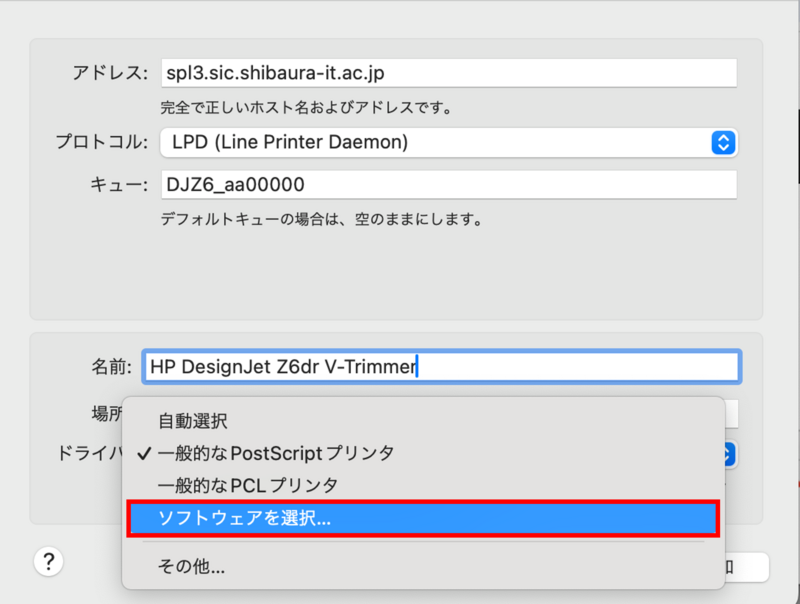Open その他... from the driver menu

[x=190, y=567]
